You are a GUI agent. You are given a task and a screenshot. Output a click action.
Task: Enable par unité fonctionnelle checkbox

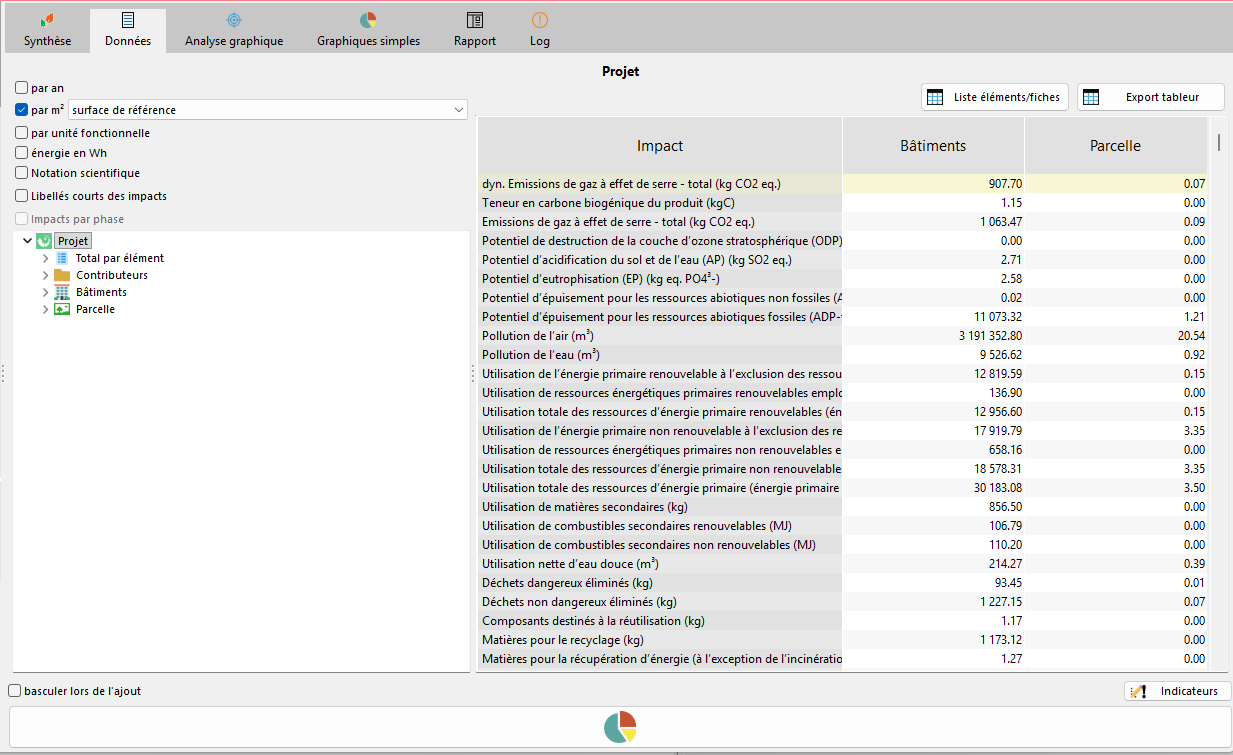coord(22,133)
